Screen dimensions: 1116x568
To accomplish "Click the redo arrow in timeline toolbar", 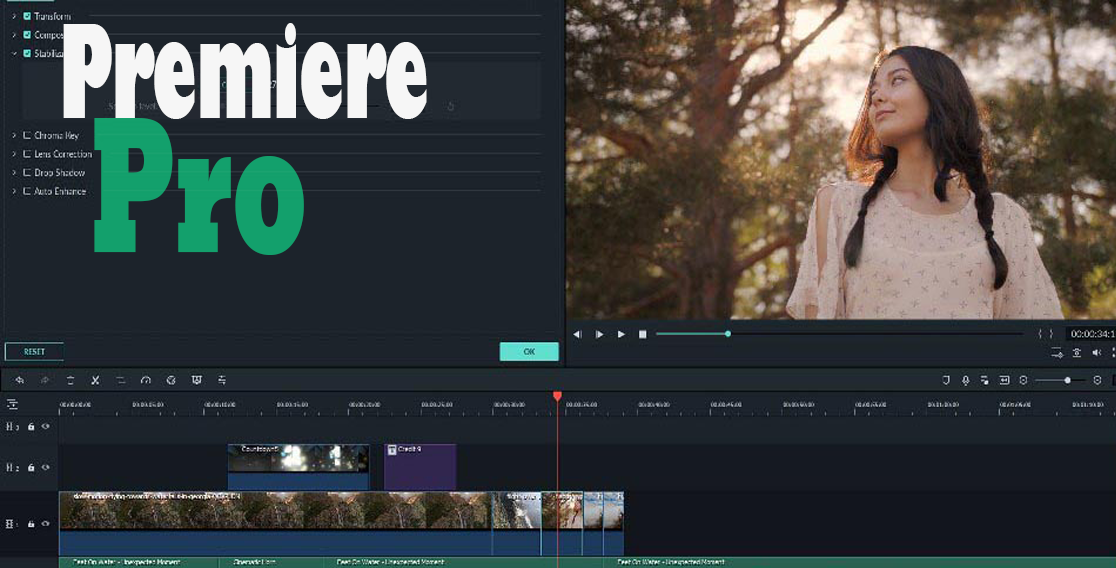I will [45, 381].
